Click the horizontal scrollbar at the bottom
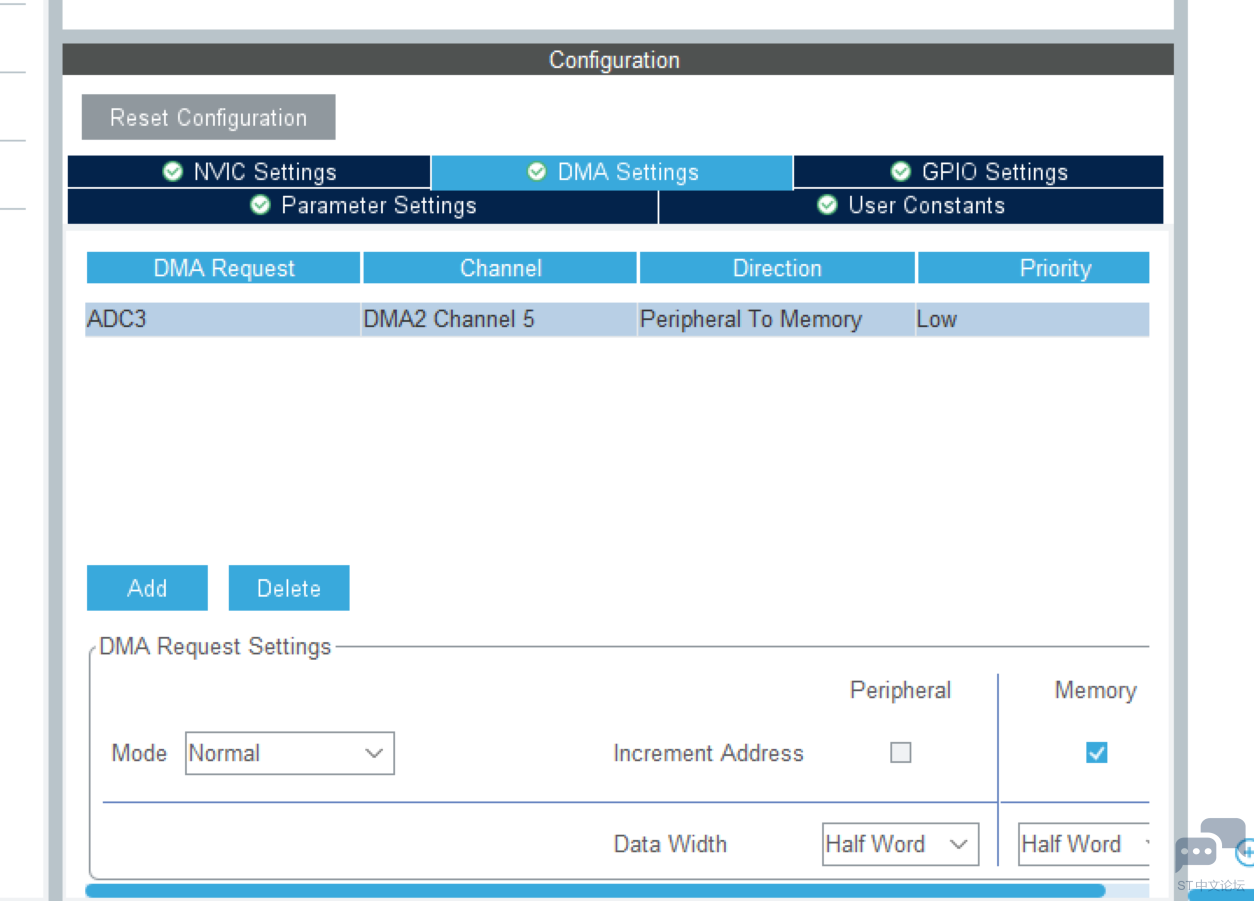The height and width of the screenshot is (901, 1254). coord(595,890)
